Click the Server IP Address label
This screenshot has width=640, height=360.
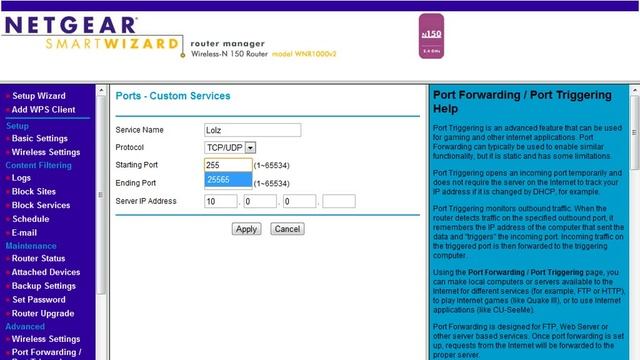point(146,201)
